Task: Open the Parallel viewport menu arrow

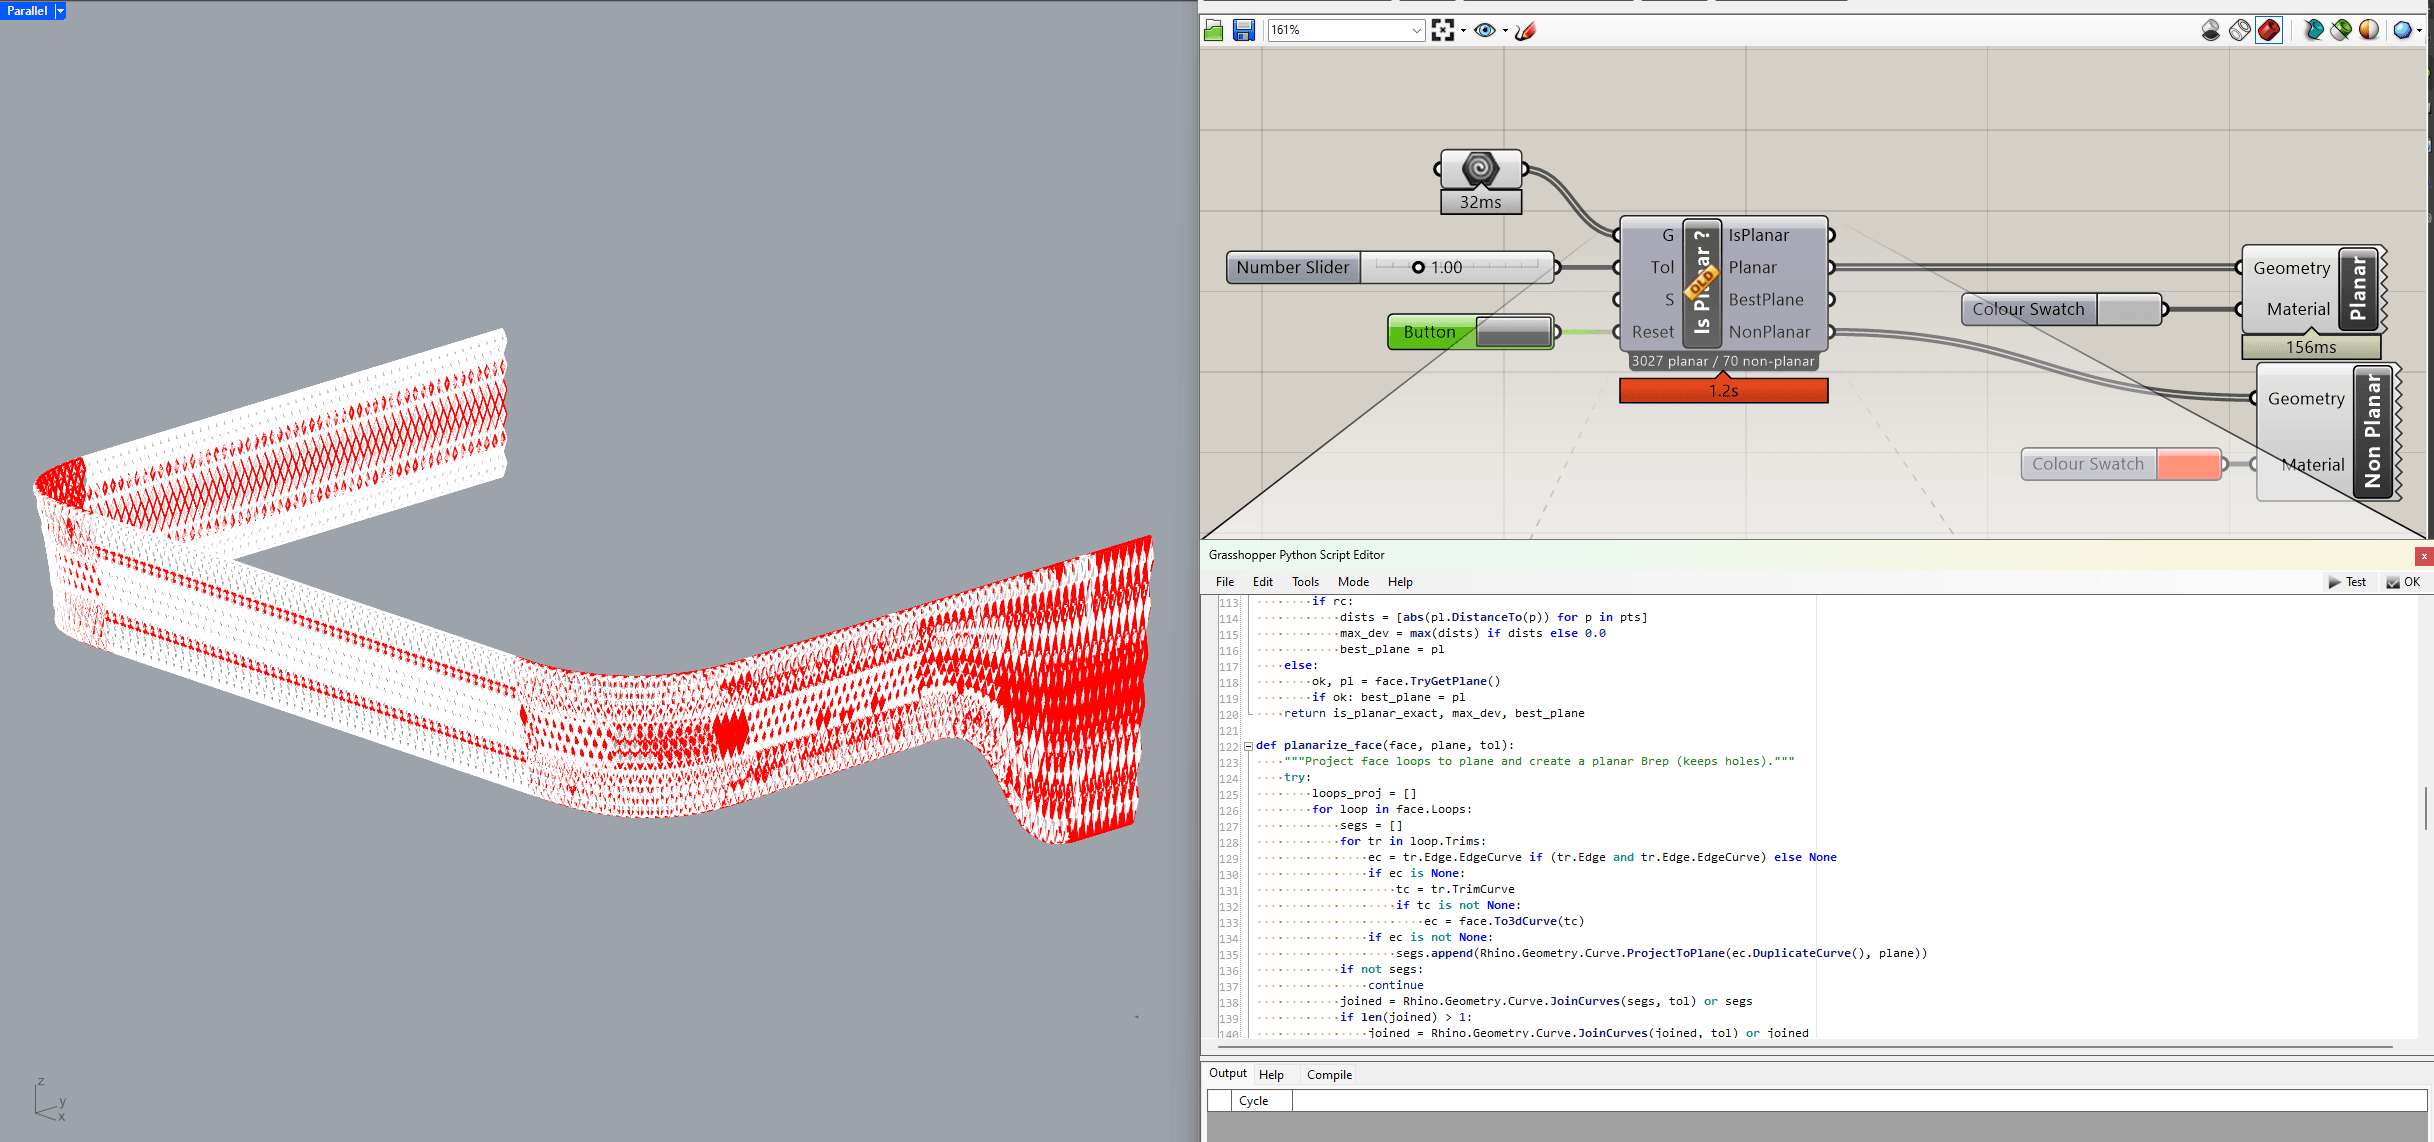Action: (x=60, y=10)
